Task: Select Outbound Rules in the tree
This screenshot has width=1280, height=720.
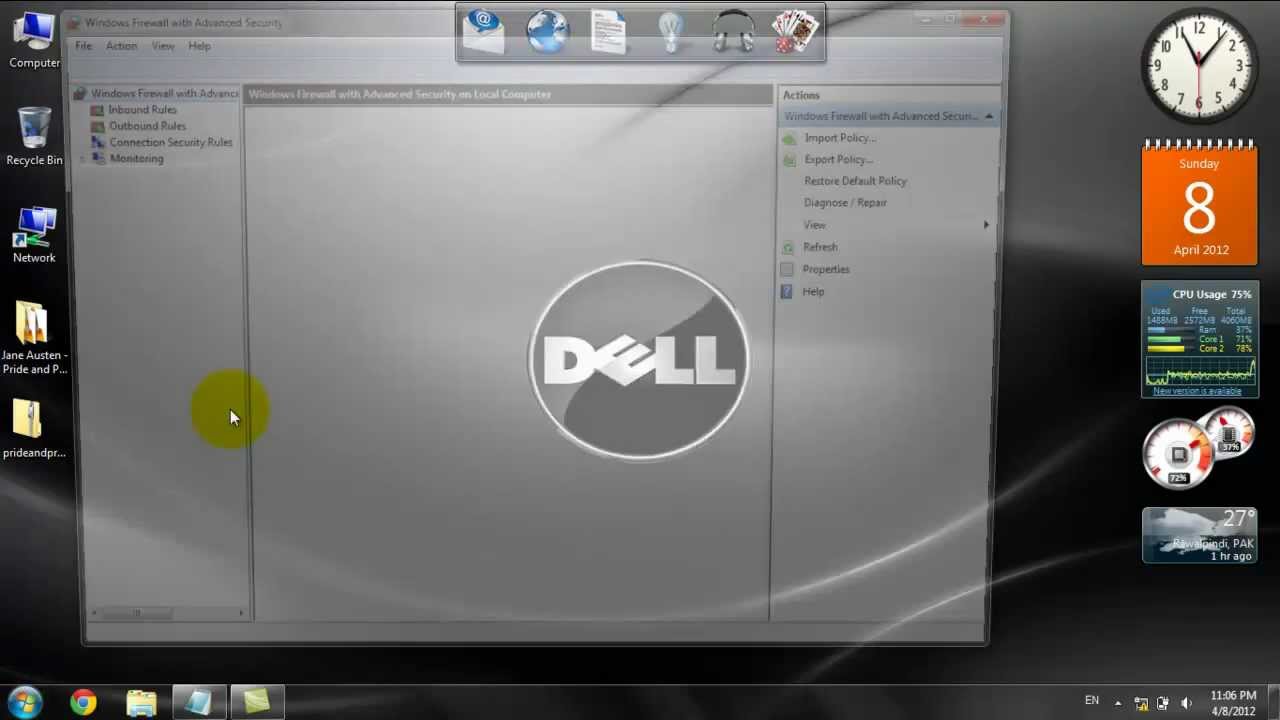Action: (147, 126)
